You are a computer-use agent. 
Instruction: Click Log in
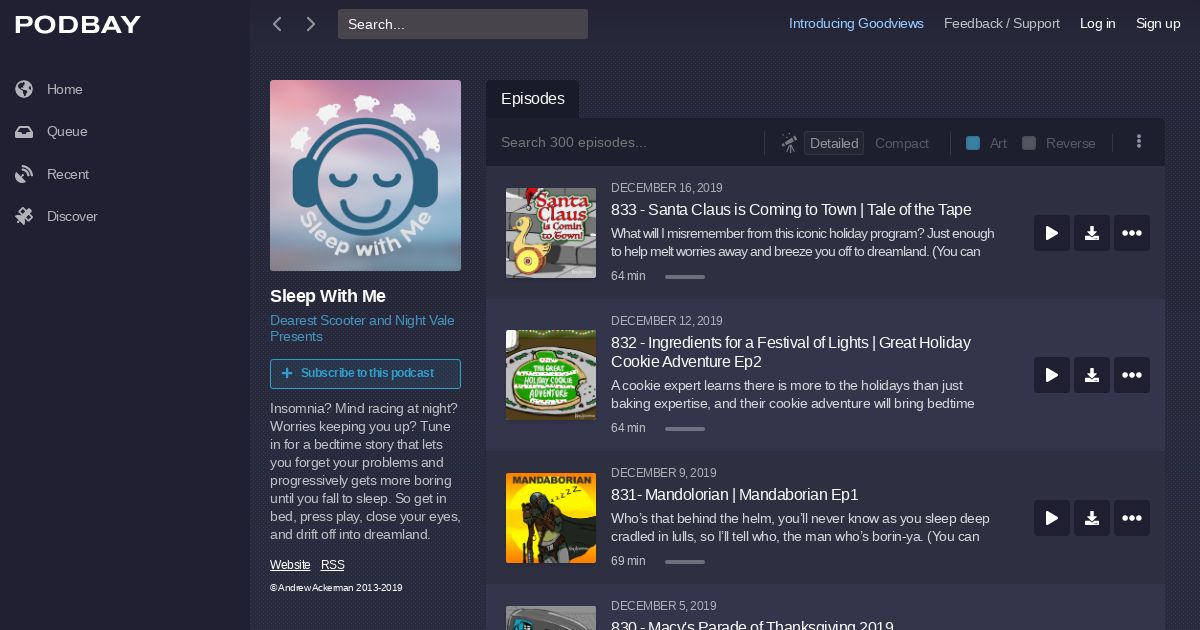pyautogui.click(x=1097, y=23)
